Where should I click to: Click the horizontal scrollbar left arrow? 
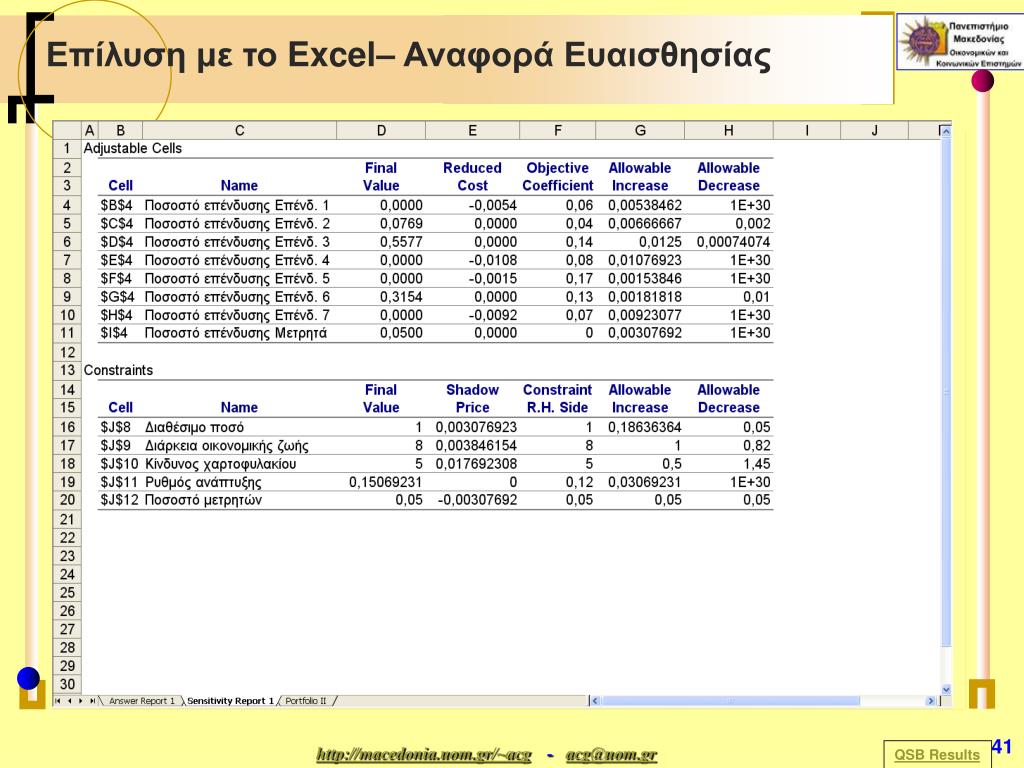coord(594,701)
